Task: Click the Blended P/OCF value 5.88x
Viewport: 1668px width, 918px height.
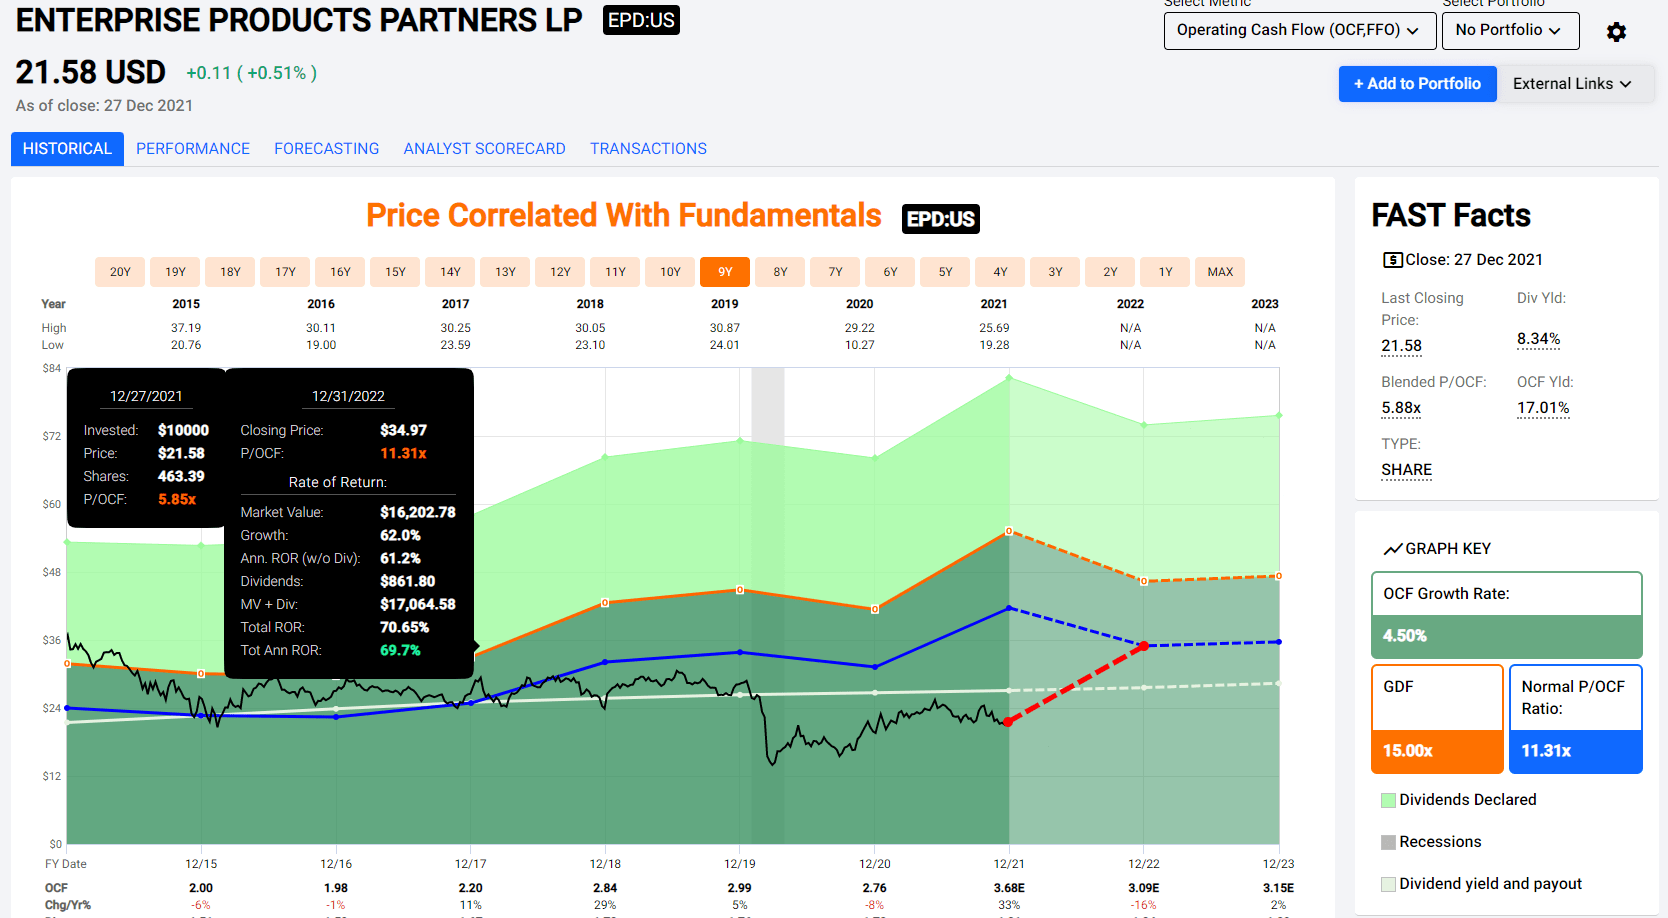Action: click(1401, 408)
